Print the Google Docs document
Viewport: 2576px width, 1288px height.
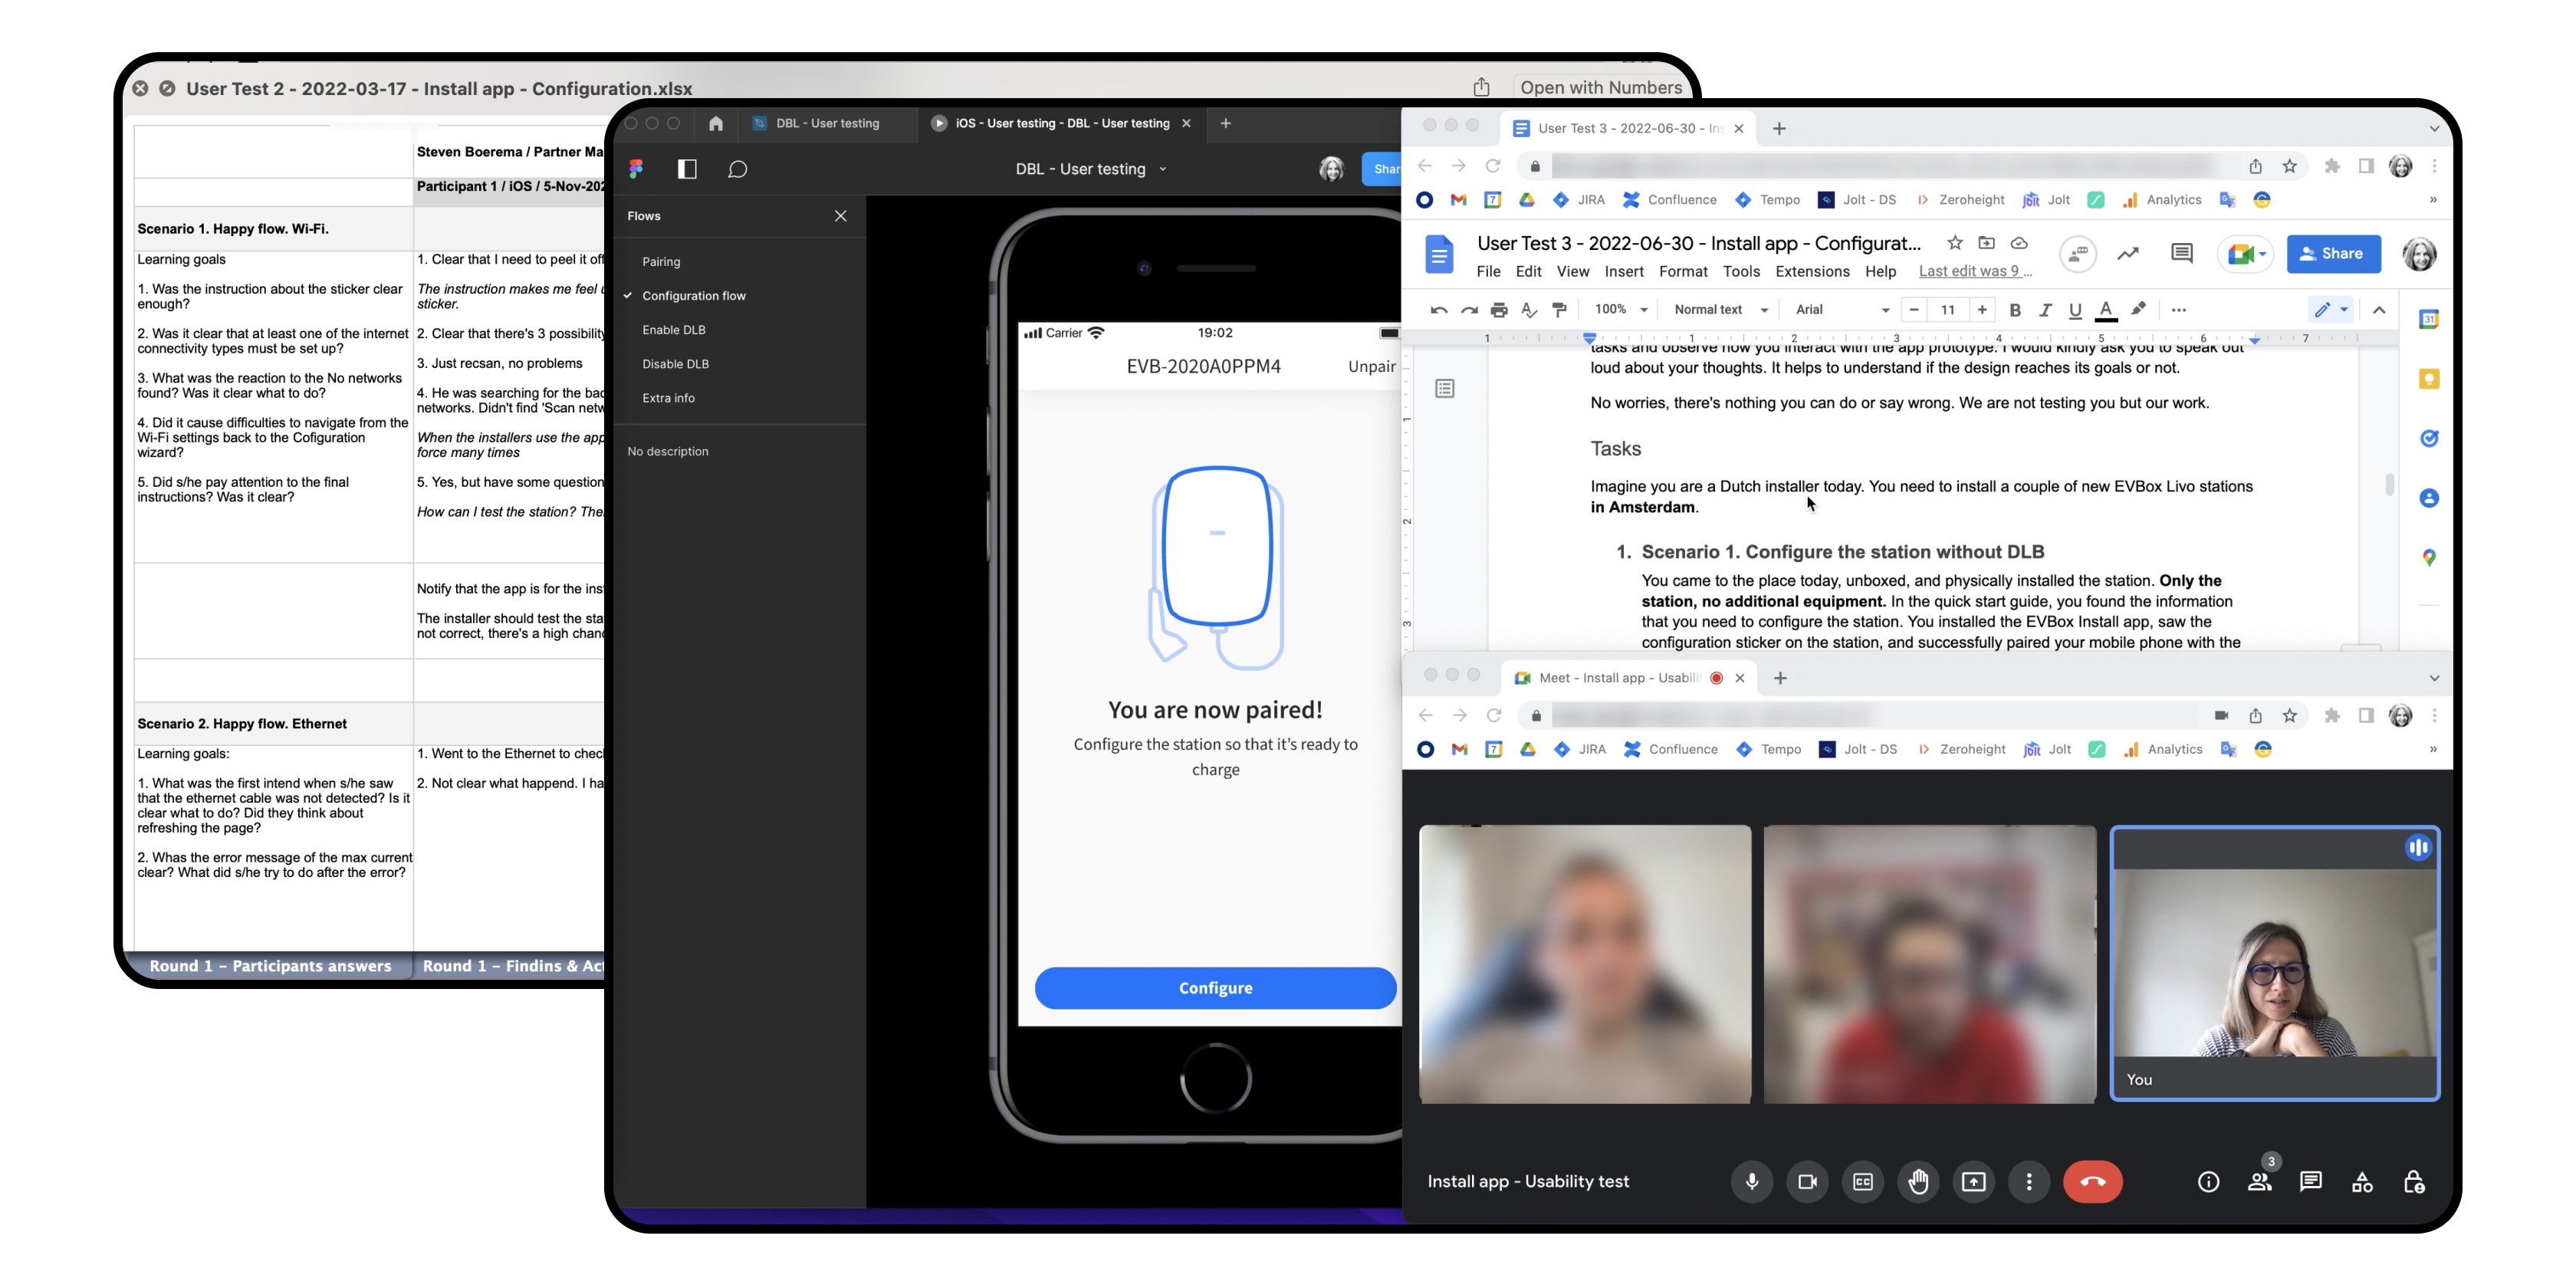tap(1499, 310)
